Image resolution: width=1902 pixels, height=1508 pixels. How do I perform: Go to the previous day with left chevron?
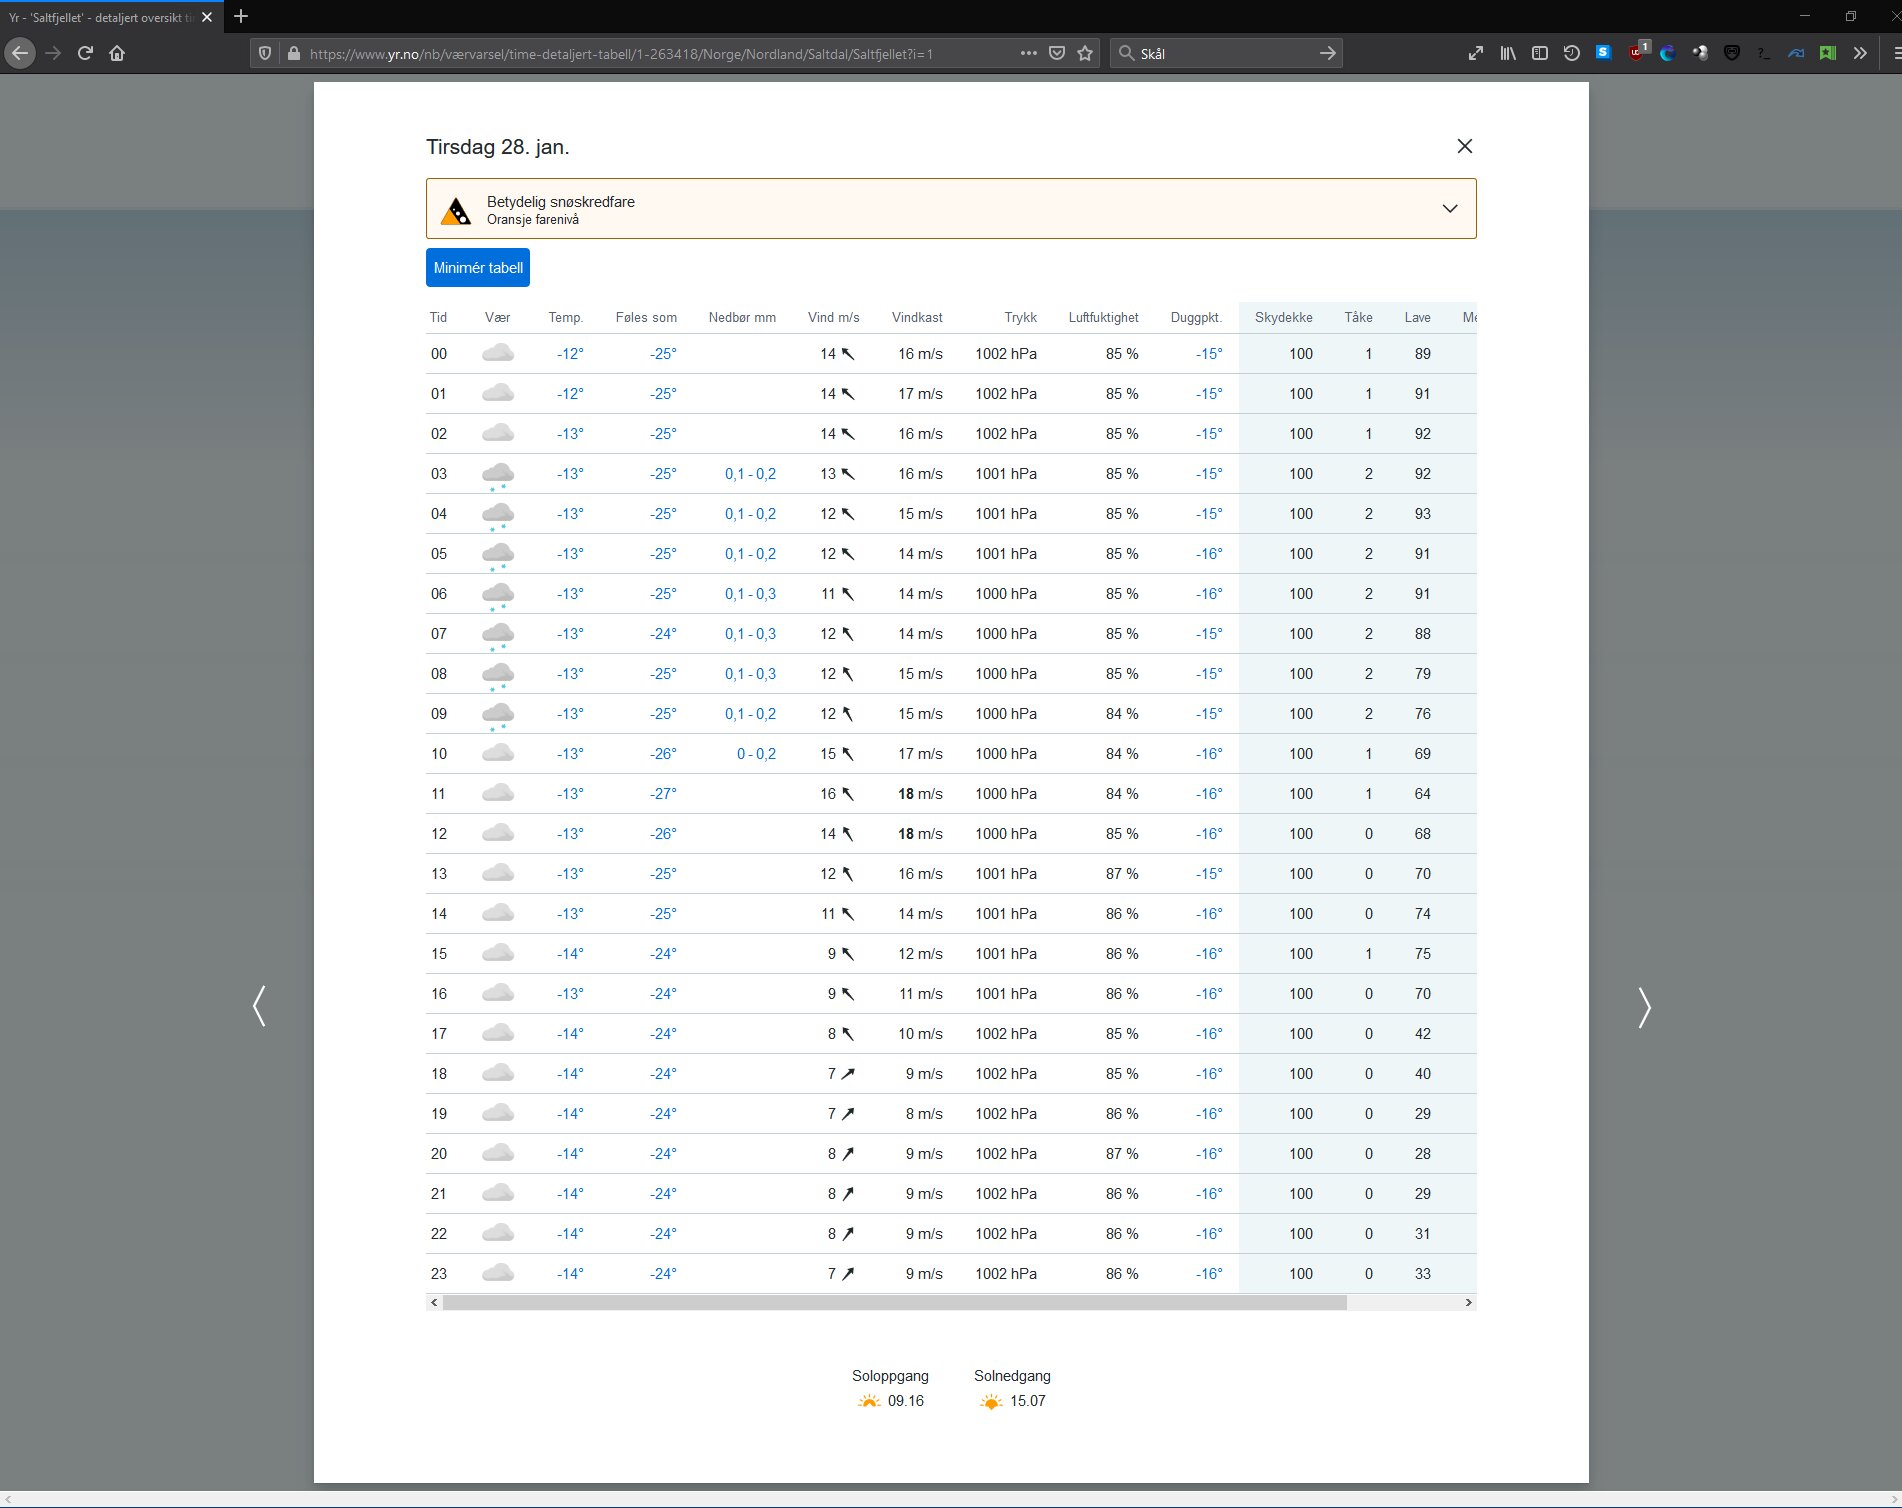tap(260, 1006)
